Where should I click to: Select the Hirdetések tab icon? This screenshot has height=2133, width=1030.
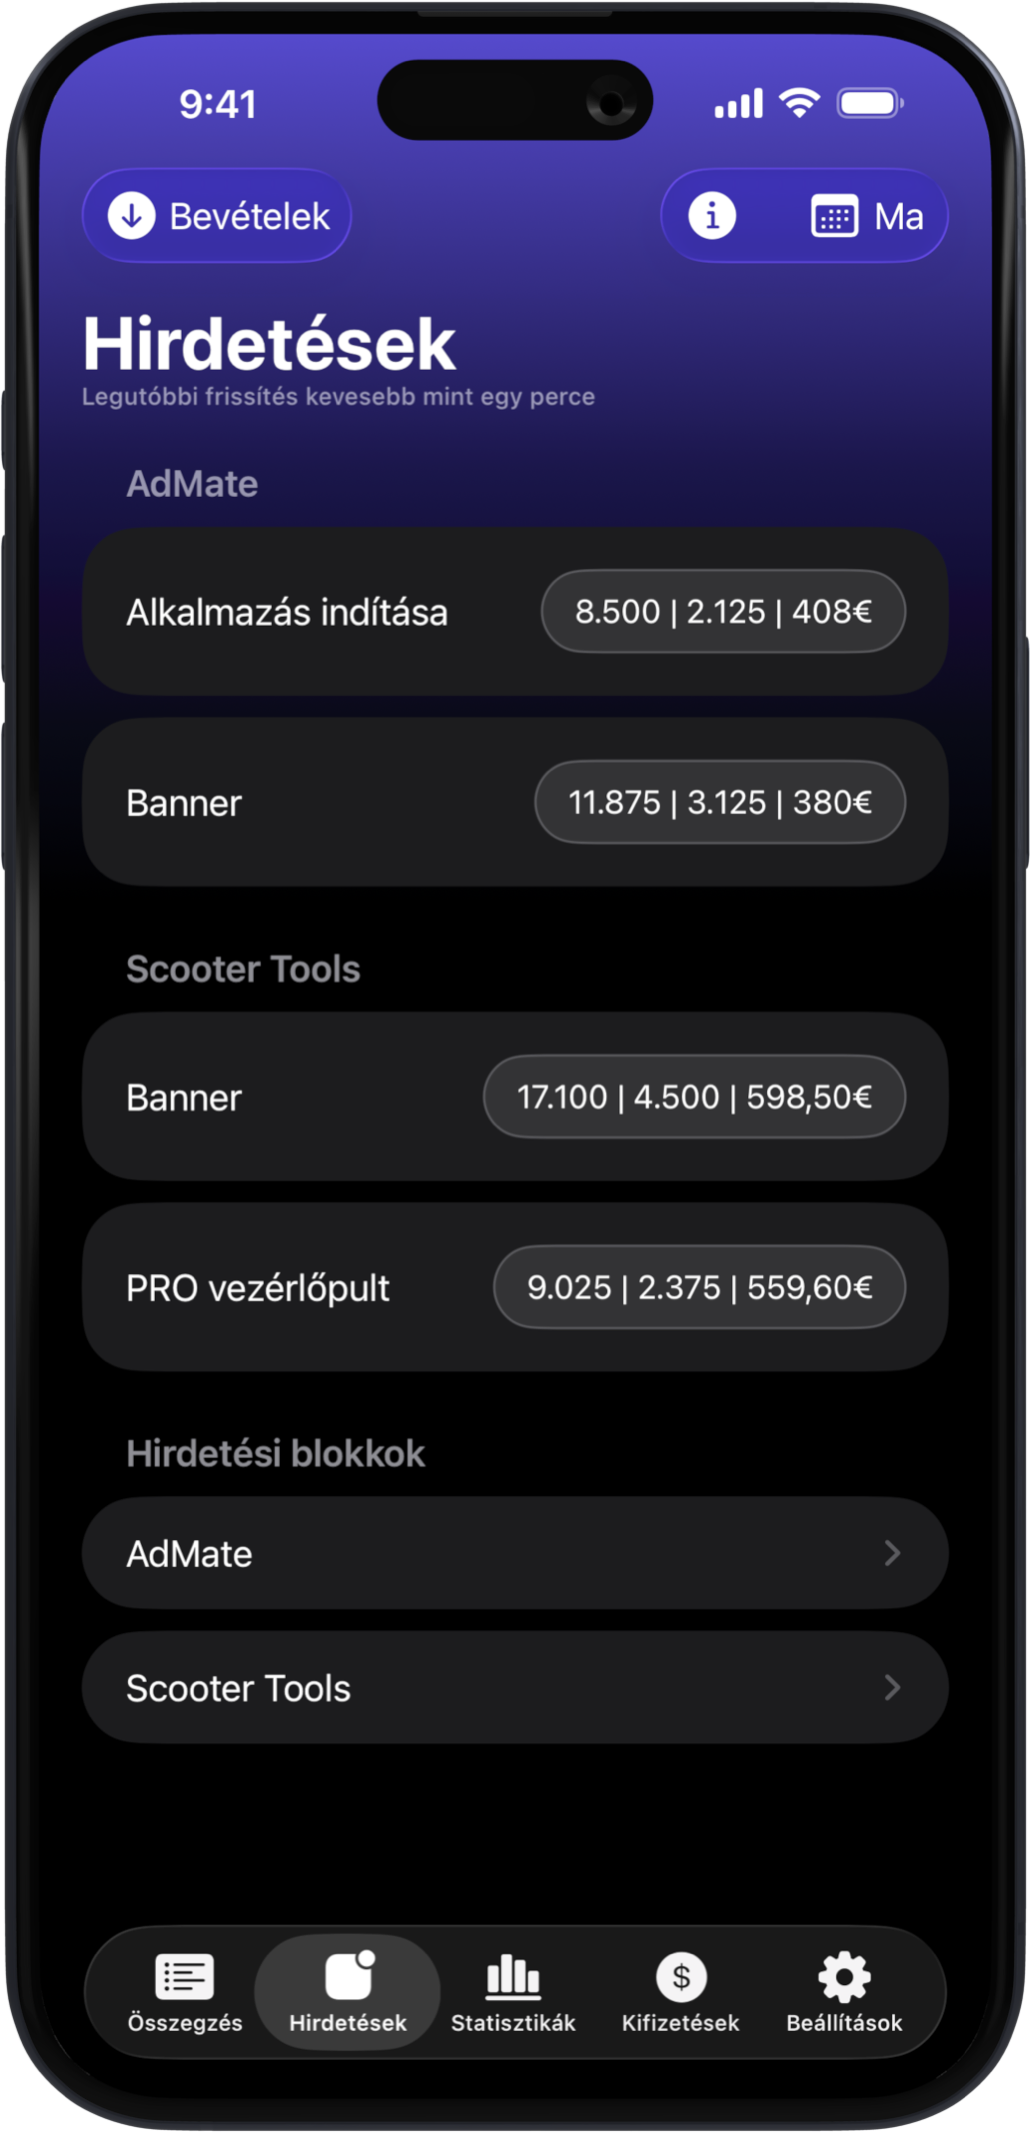(x=349, y=1976)
